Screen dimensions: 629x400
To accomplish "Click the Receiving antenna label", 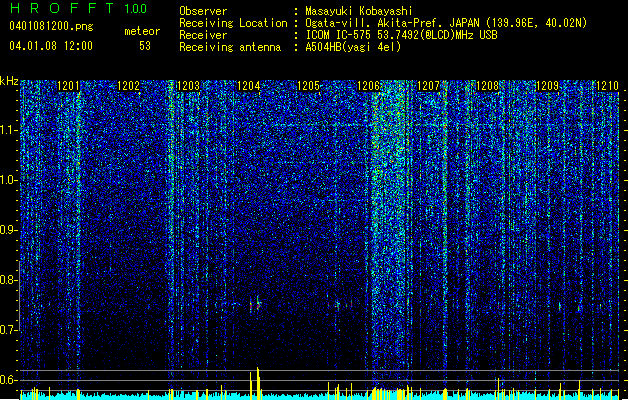I will [230, 47].
